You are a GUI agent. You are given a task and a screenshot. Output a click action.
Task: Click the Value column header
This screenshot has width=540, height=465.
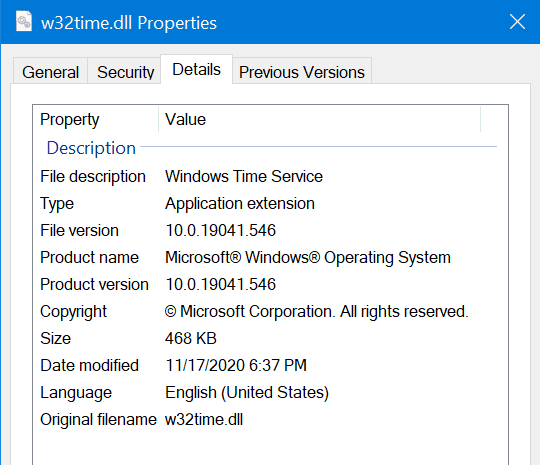click(320, 119)
